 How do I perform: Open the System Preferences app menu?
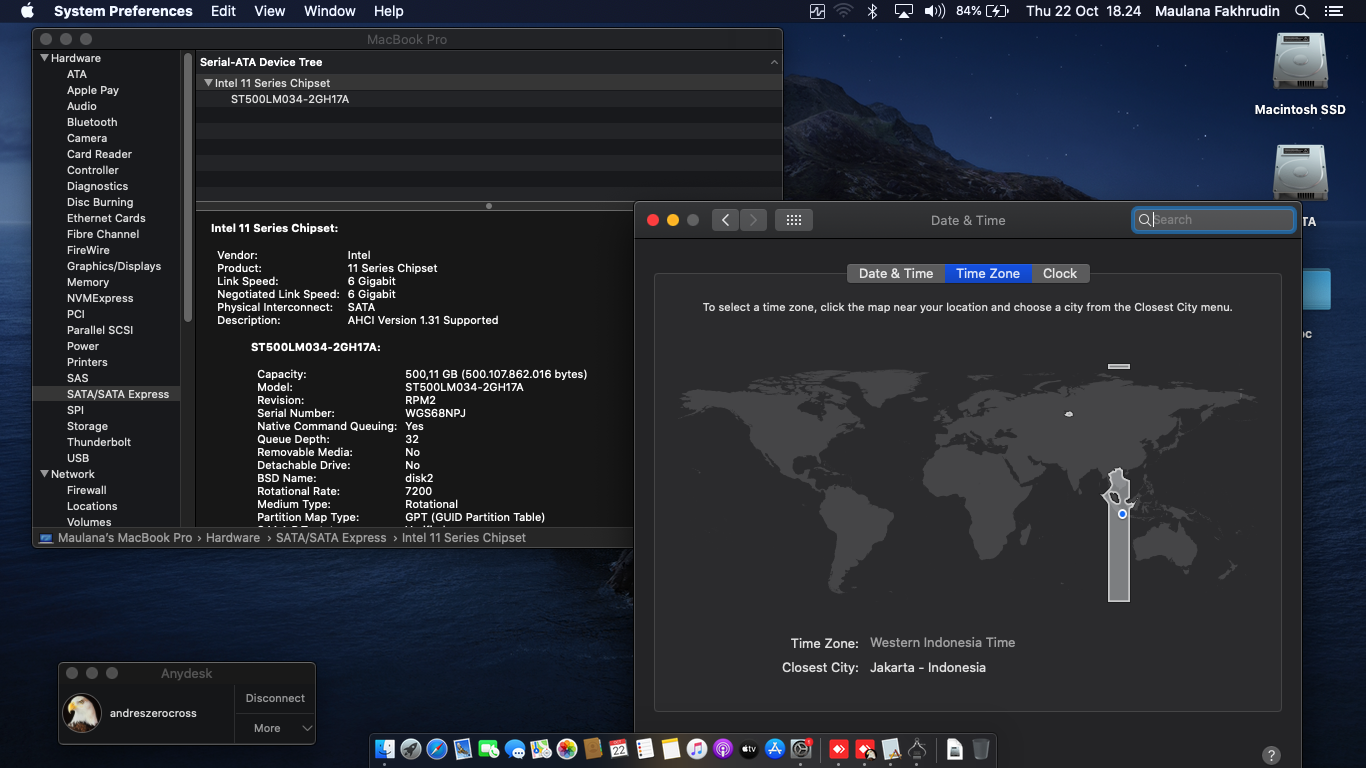[123, 11]
